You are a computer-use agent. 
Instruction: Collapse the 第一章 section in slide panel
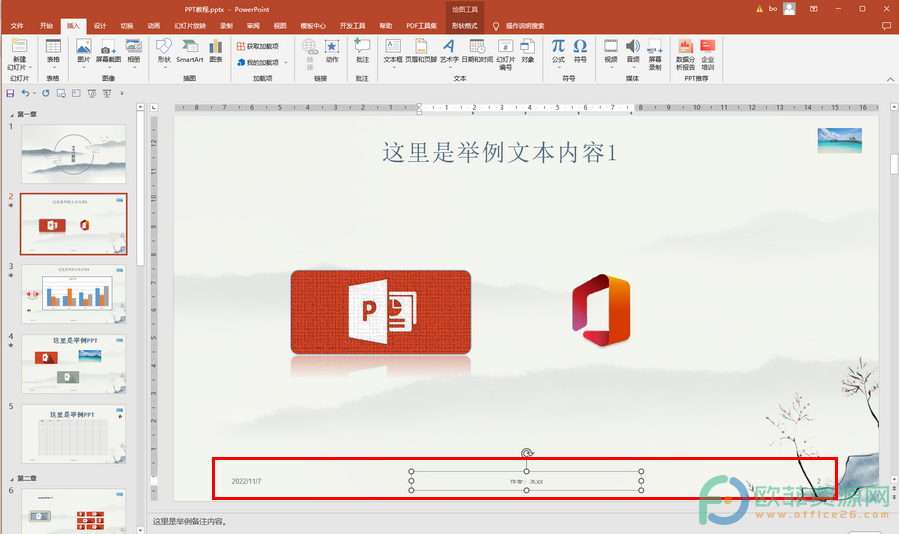tap(11, 115)
